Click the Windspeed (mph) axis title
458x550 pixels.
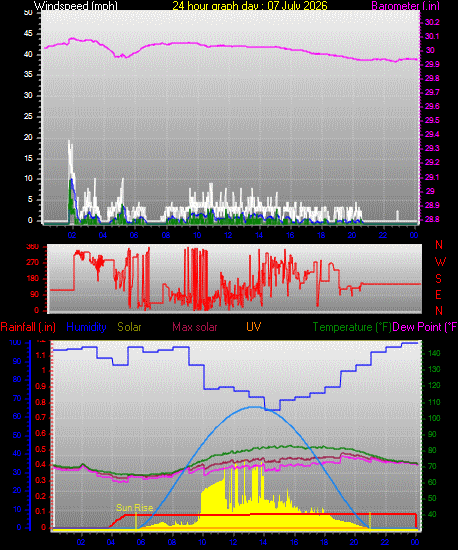point(75,5)
